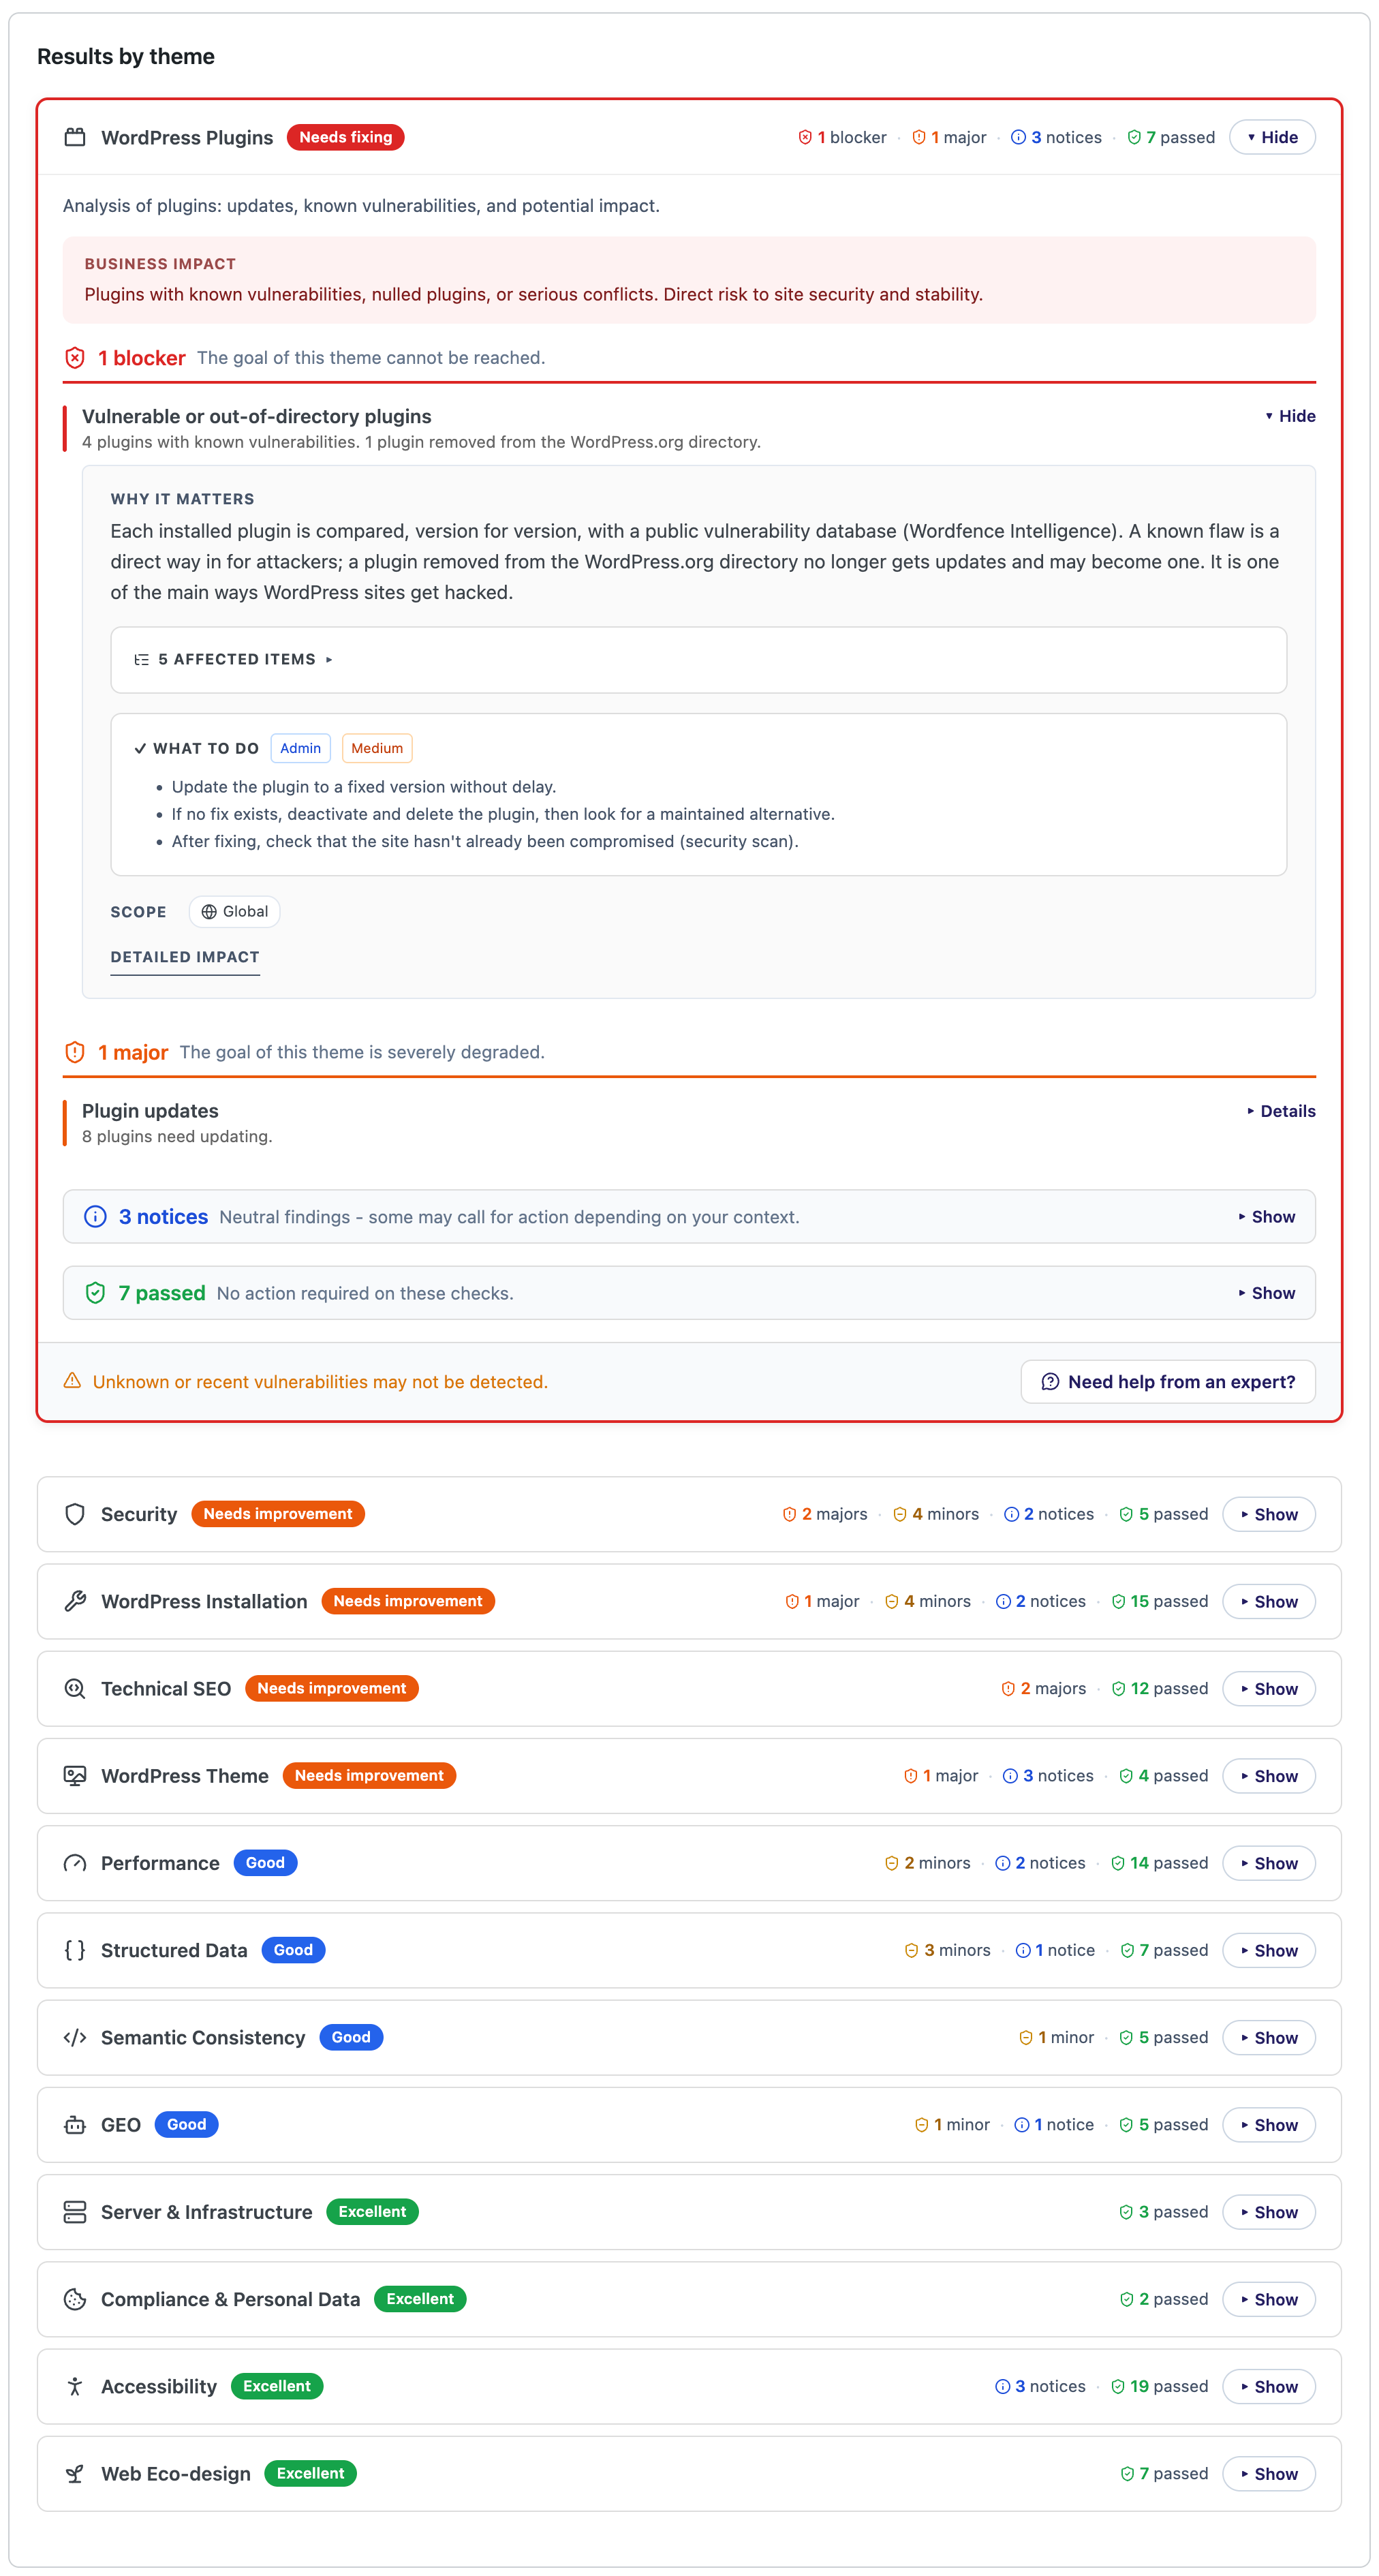The width and height of the screenshot is (1379, 2576).
Task: Show the Accessibility results
Action: click(1269, 2387)
